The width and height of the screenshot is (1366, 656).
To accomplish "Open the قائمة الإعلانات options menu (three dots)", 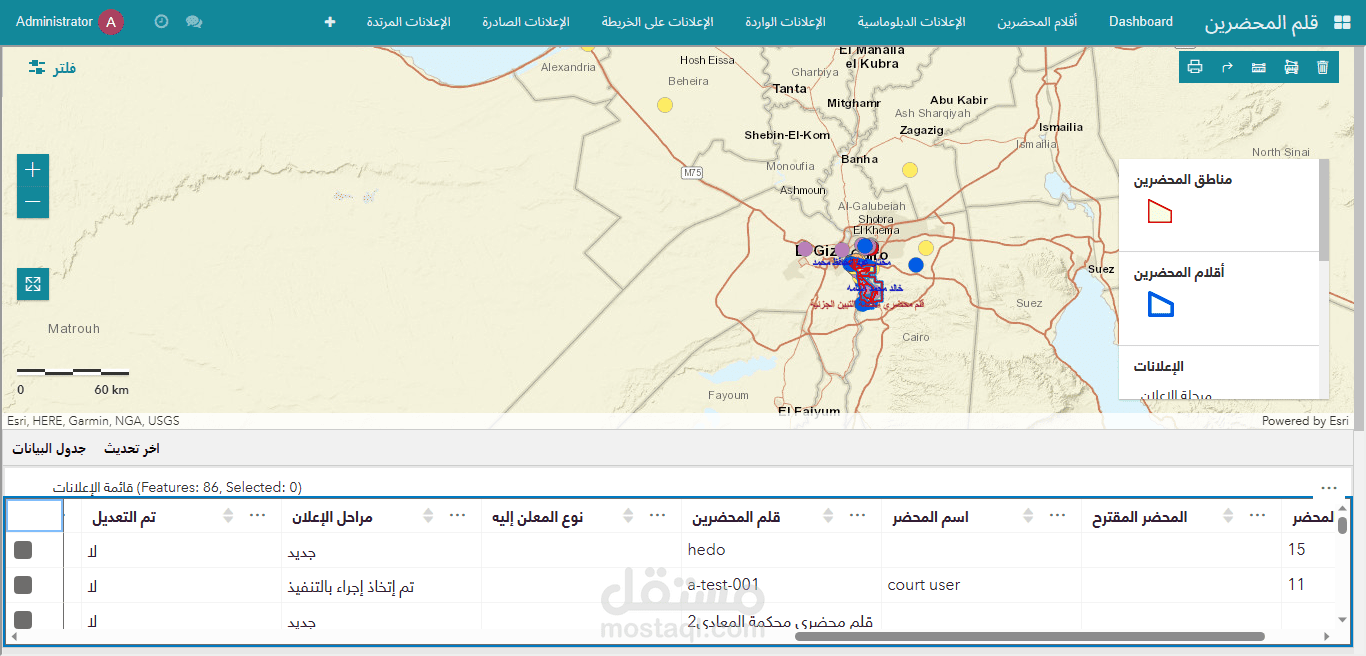I will [1329, 487].
